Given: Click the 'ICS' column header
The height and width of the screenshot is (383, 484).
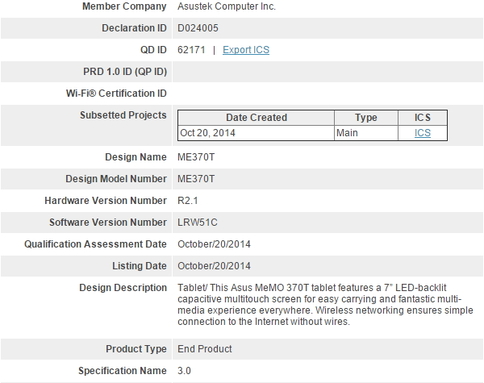Looking at the screenshot, I should pyautogui.click(x=422, y=117).
